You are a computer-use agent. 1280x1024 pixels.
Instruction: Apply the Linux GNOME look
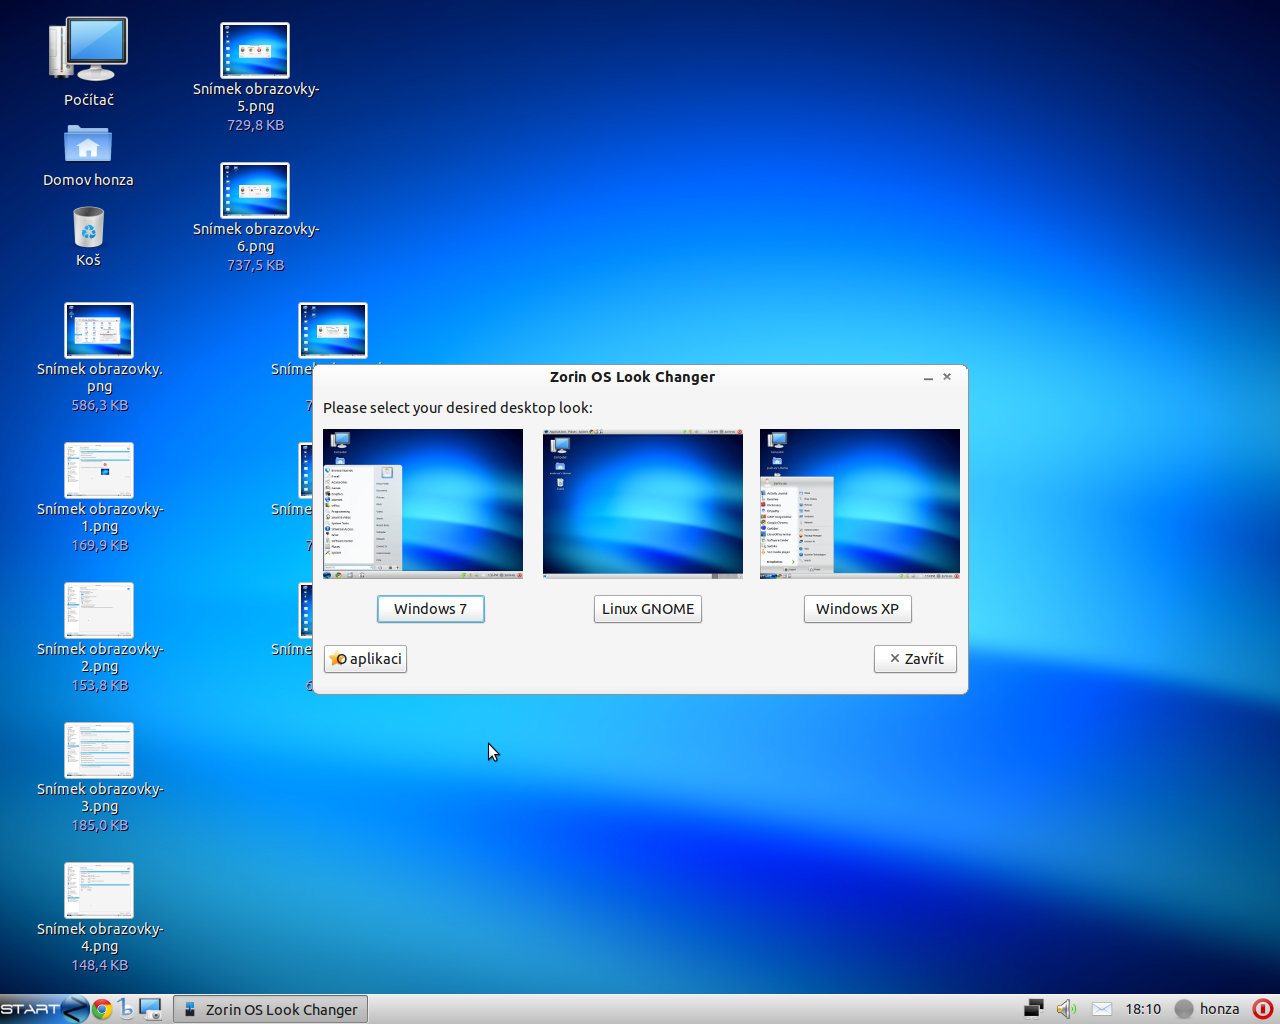(648, 609)
